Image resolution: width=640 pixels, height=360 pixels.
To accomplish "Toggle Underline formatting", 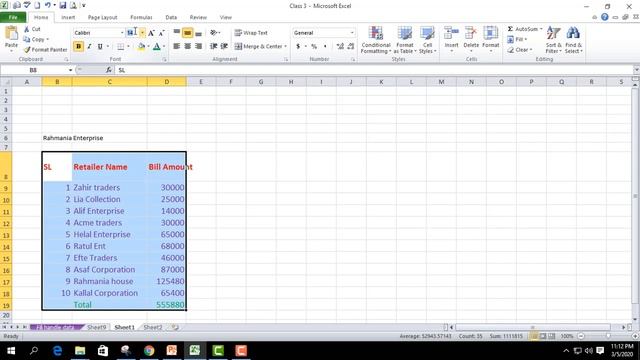I will [x=100, y=47].
